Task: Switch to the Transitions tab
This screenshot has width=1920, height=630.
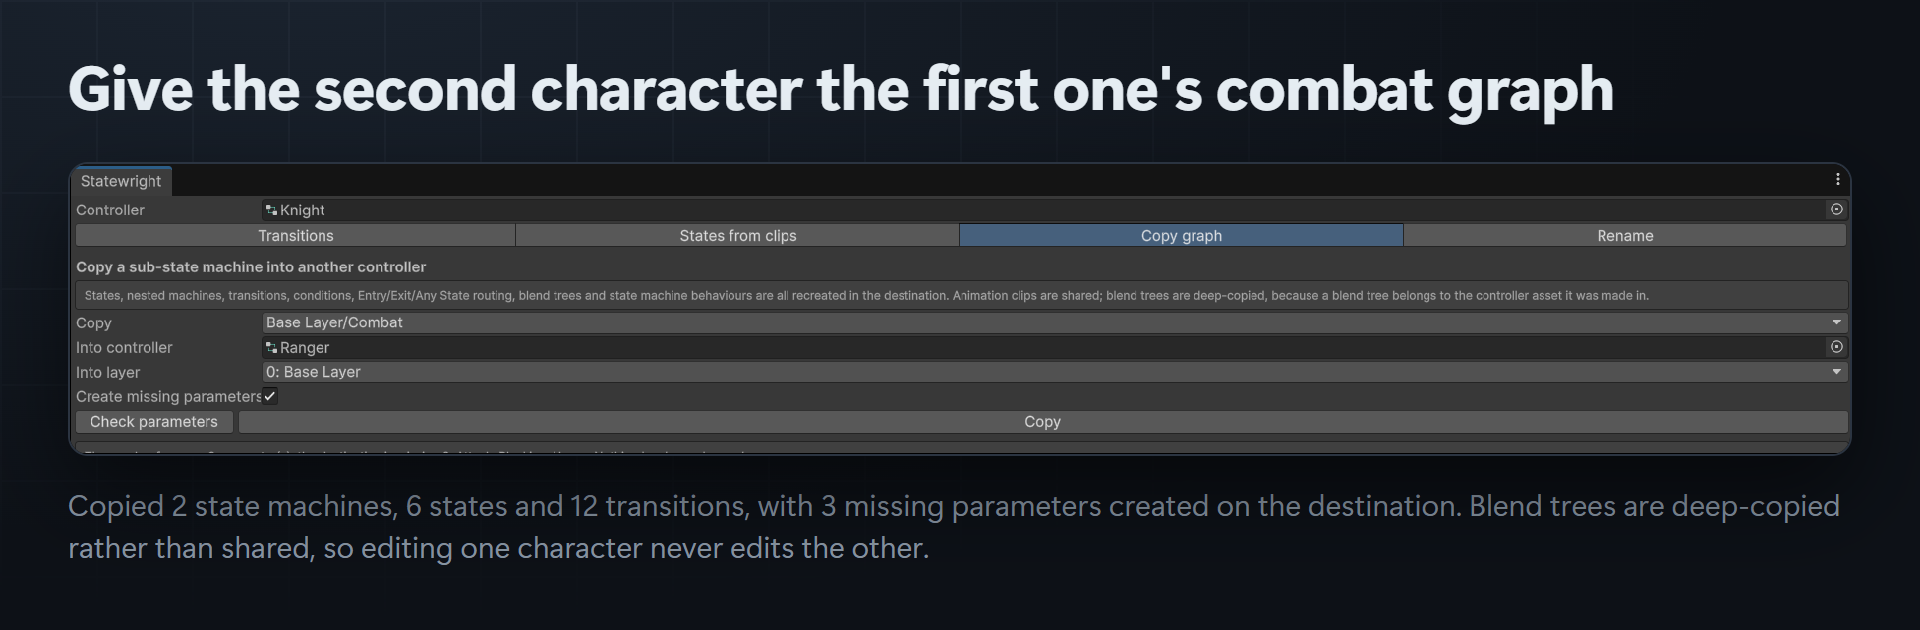Action: click(296, 236)
